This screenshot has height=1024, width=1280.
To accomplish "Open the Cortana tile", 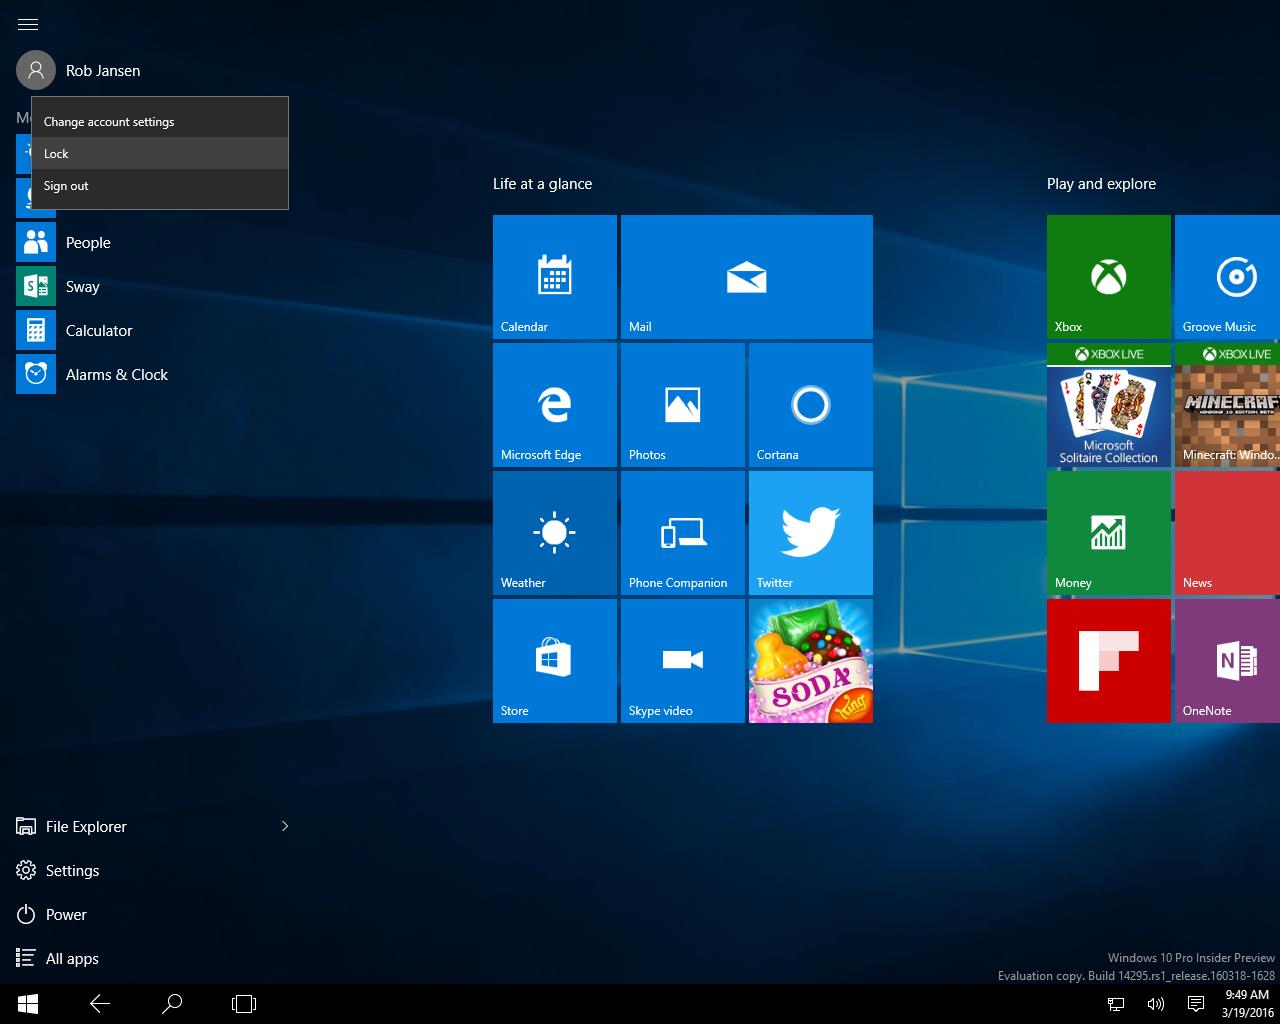I will (x=811, y=405).
